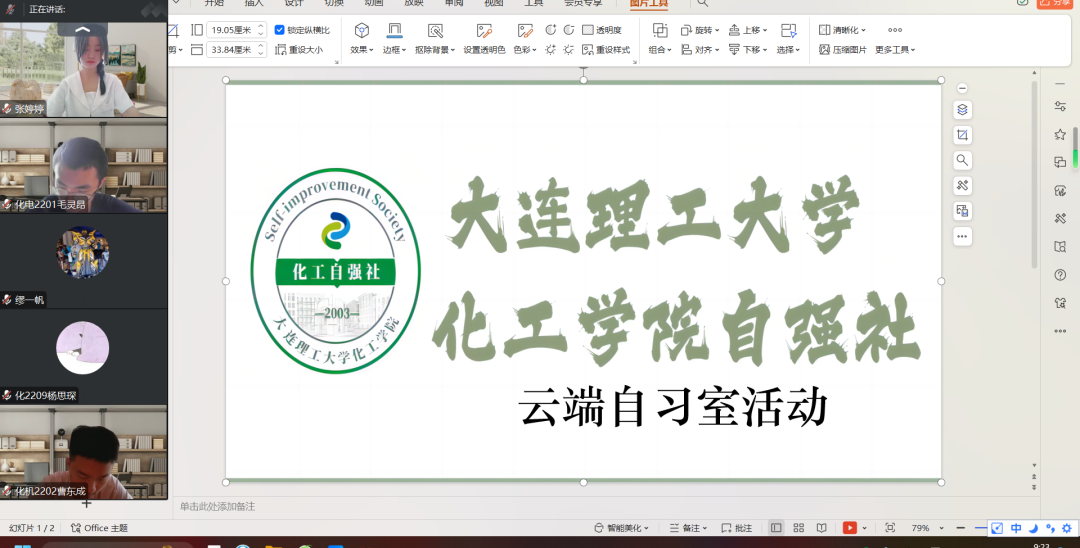Click 重设样式 reset style
Screen dimensions: 1080x548
606,50
